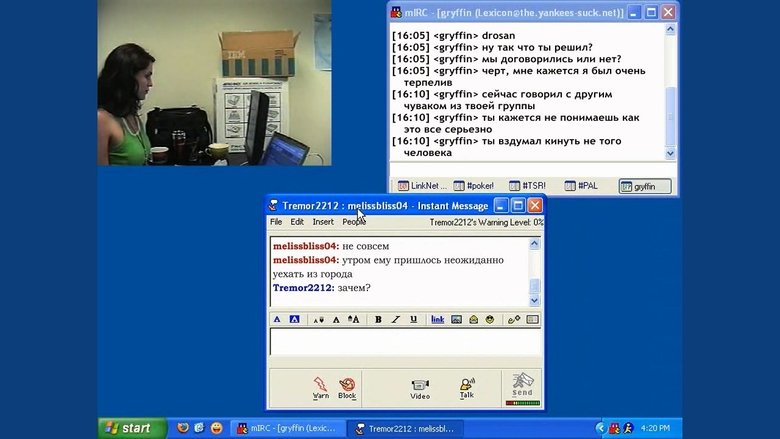This screenshot has height=439, width=780.
Task: Click the Warn lightning bolt icon
Action: [x=320, y=387]
